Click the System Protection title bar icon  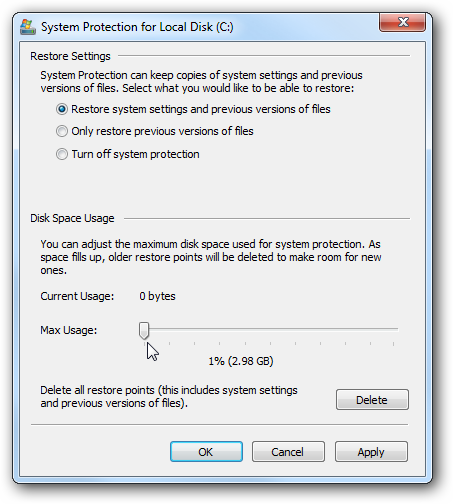coord(28,27)
